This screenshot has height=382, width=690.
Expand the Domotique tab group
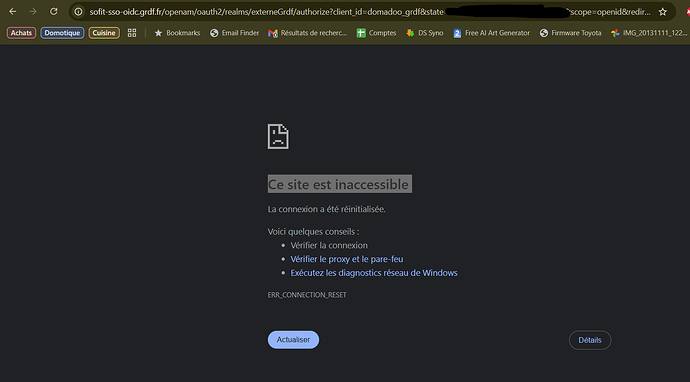coord(62,33)
